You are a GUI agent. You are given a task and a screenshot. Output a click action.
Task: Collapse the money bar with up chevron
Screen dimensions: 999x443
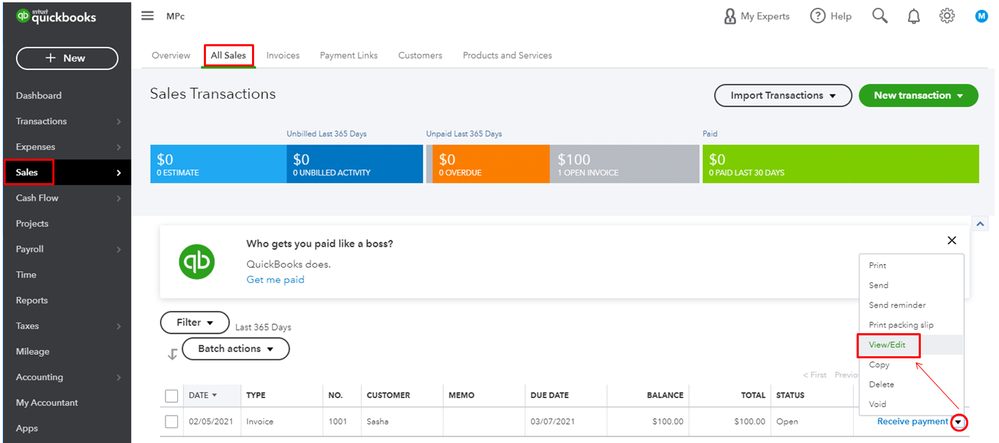click(x=979, y=223)
